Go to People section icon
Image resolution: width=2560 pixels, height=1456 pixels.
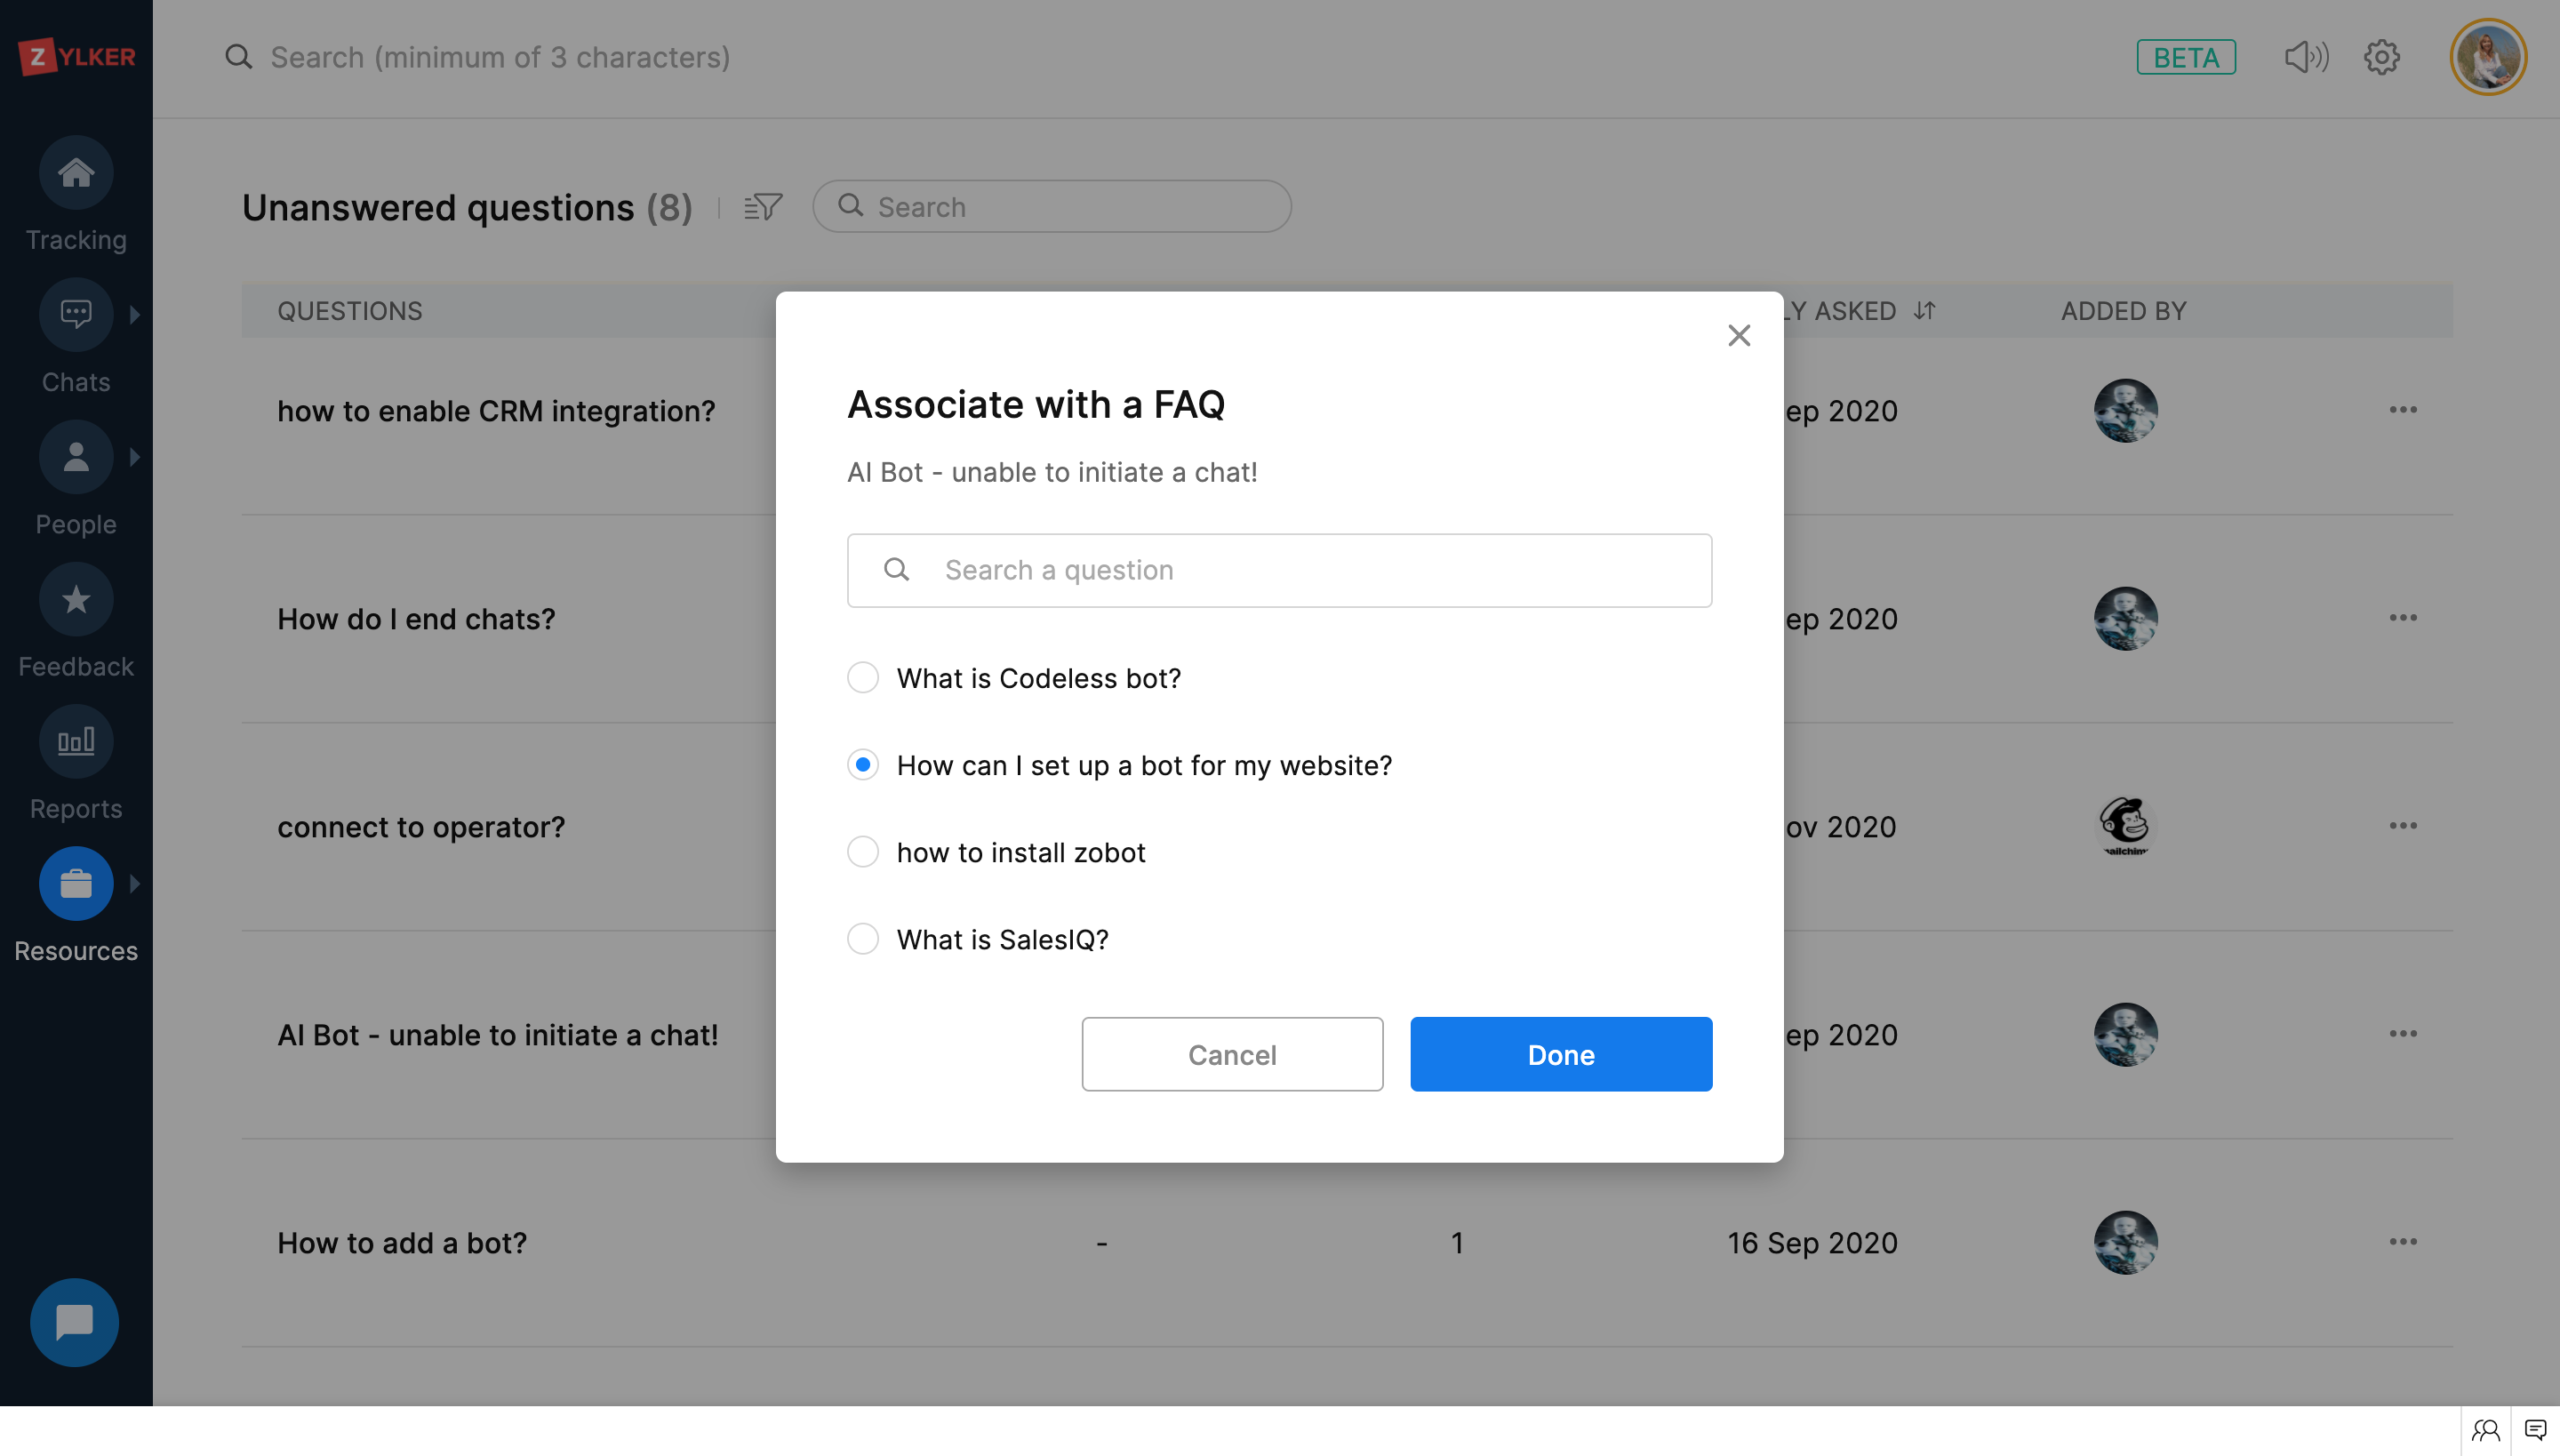coord(76,457)
